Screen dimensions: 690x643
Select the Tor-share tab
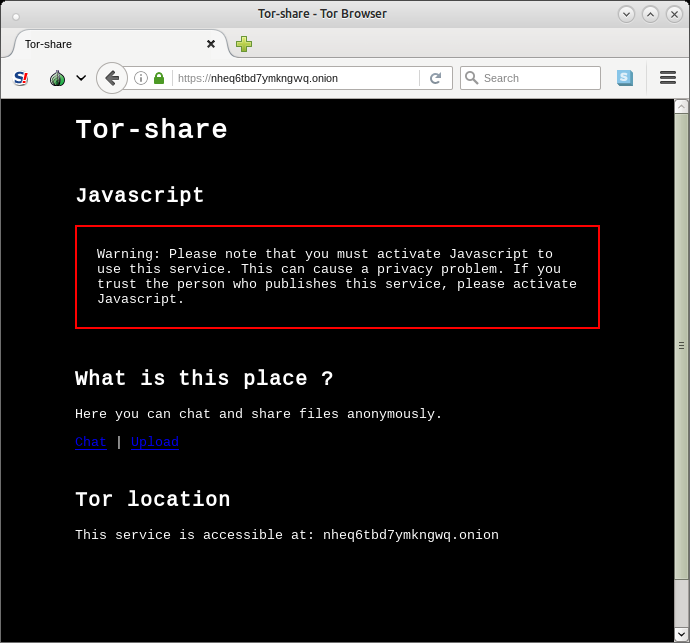pyautogui.click(x=119, y=44)
